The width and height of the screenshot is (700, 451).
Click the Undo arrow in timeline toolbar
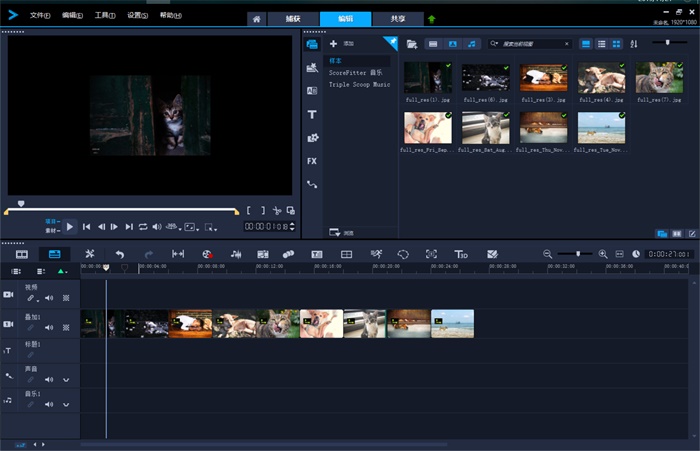(x=119, y=255)
